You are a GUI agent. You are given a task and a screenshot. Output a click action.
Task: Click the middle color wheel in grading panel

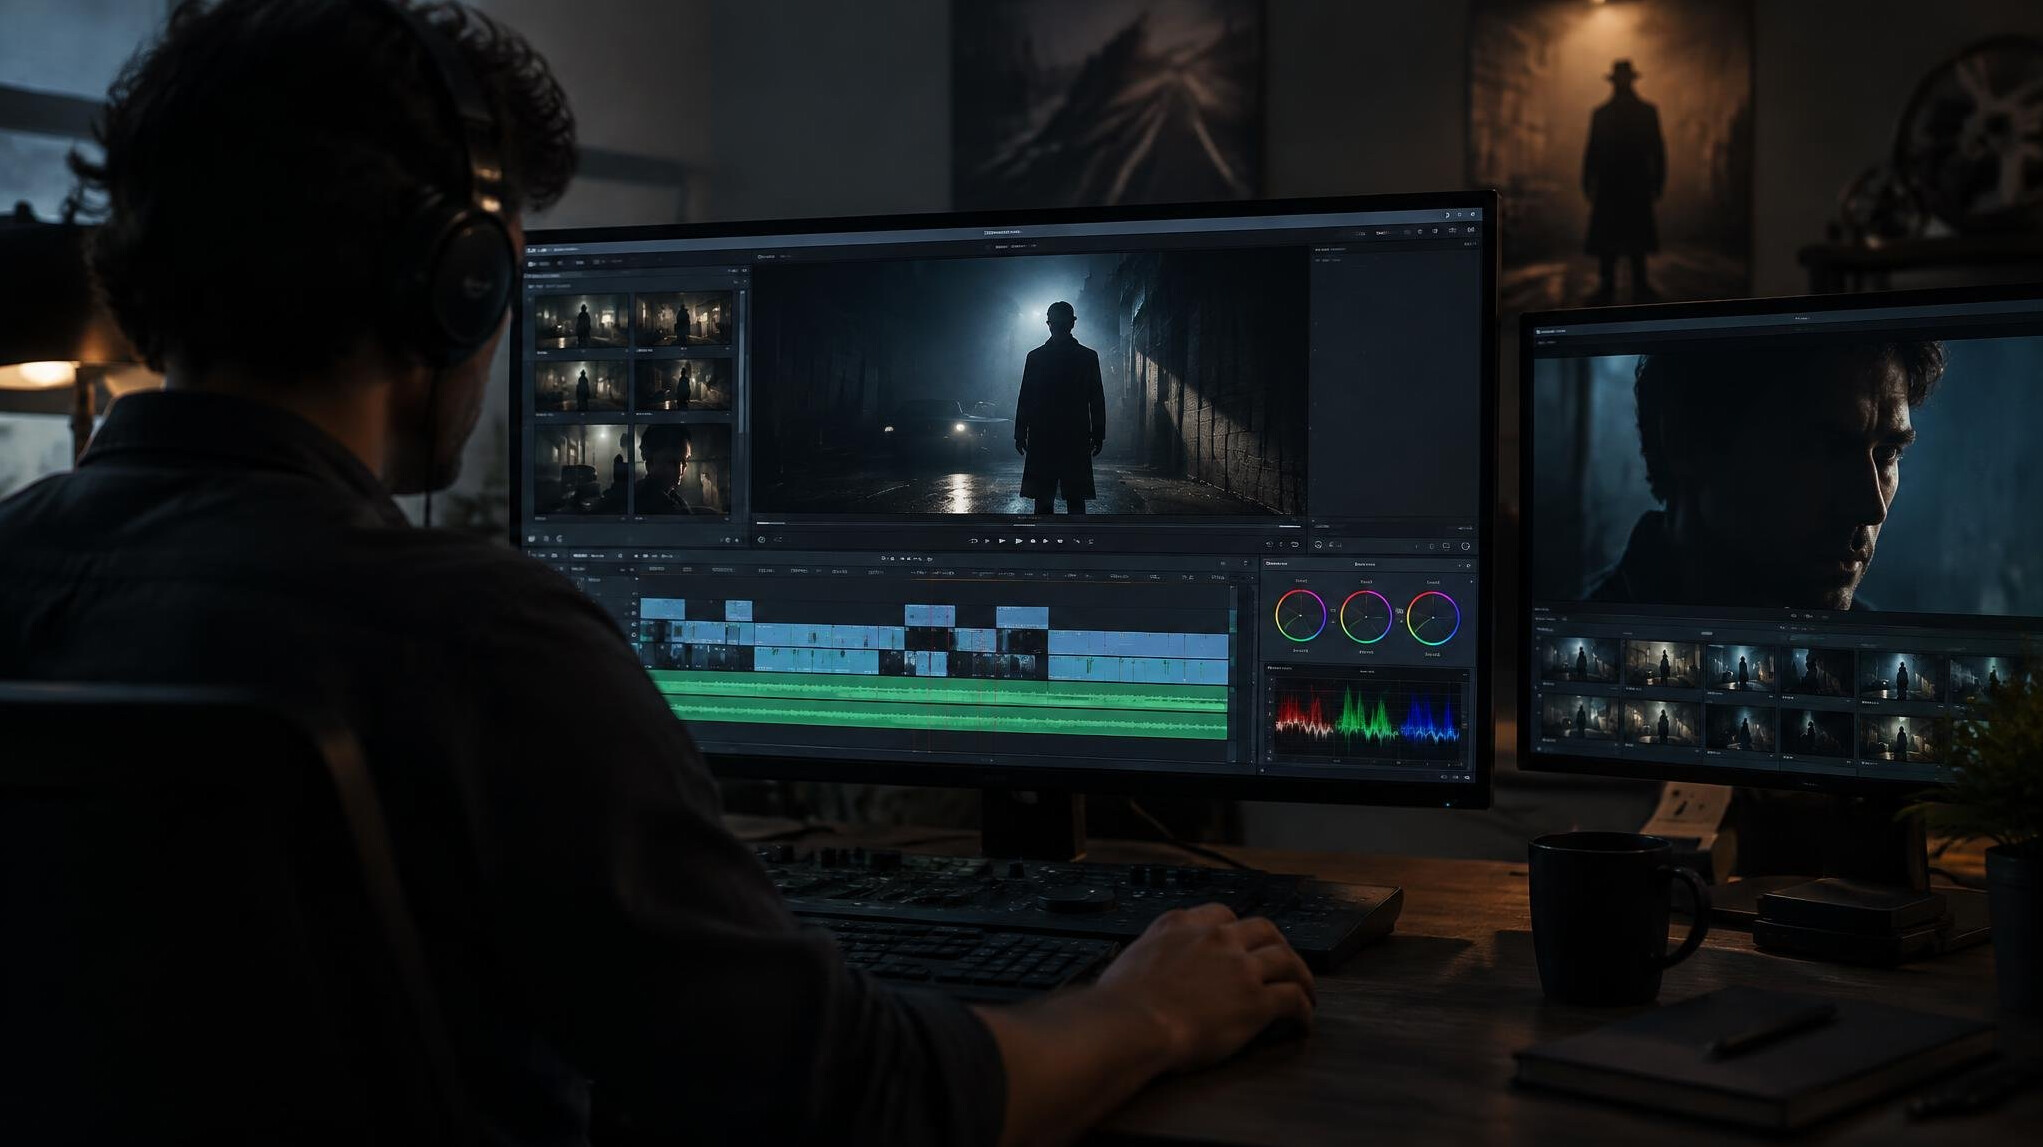pyautogui.click(x=1366, y=617)
